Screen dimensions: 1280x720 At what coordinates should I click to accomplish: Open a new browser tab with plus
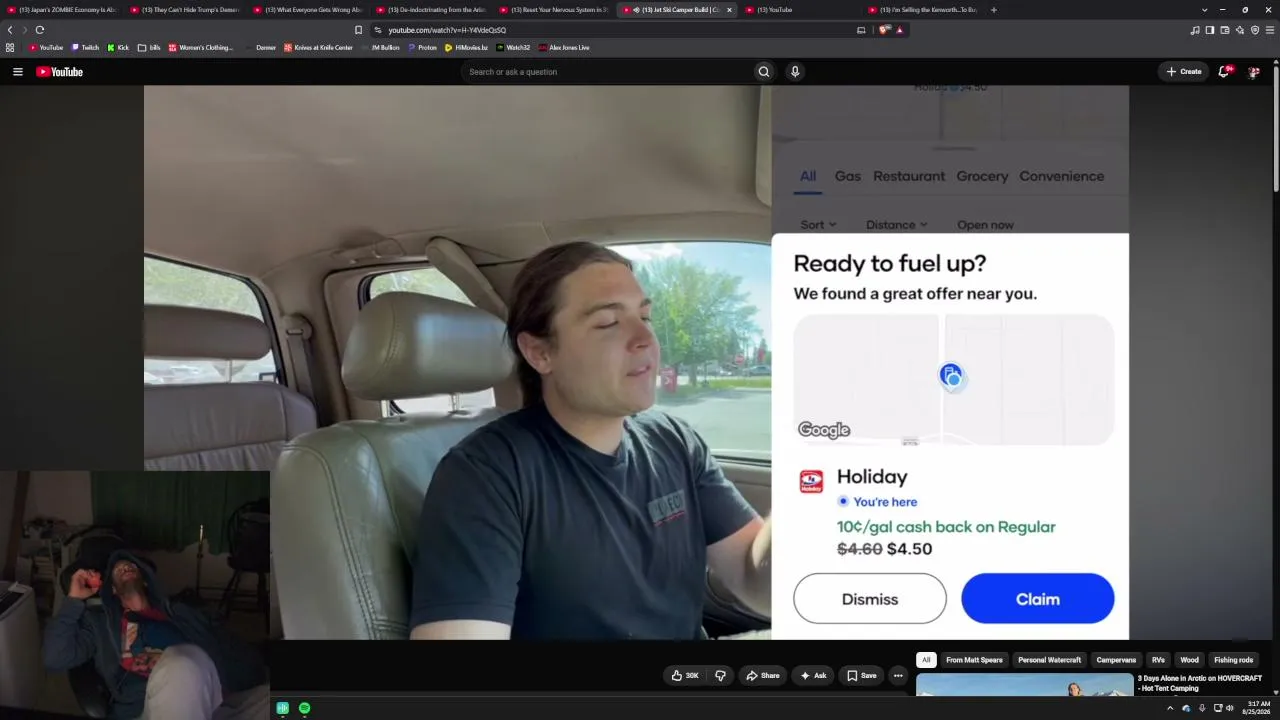coord(993,10)
